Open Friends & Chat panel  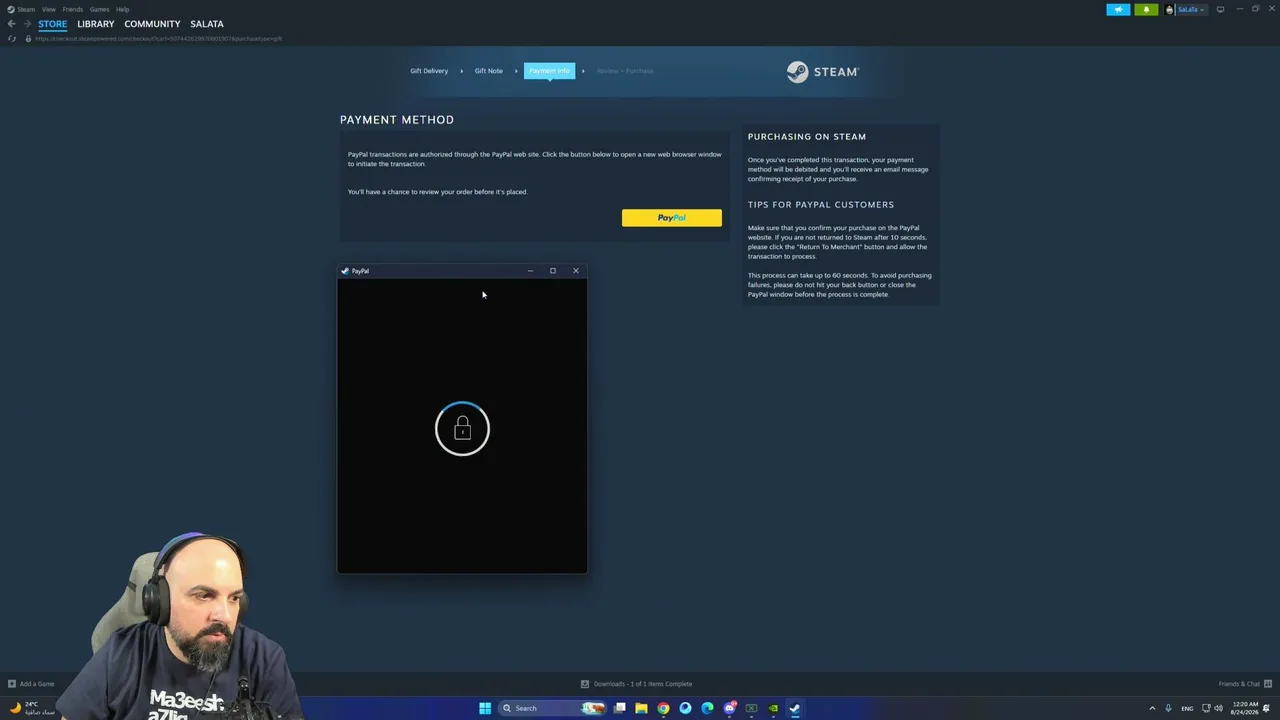coord(1244,684)
